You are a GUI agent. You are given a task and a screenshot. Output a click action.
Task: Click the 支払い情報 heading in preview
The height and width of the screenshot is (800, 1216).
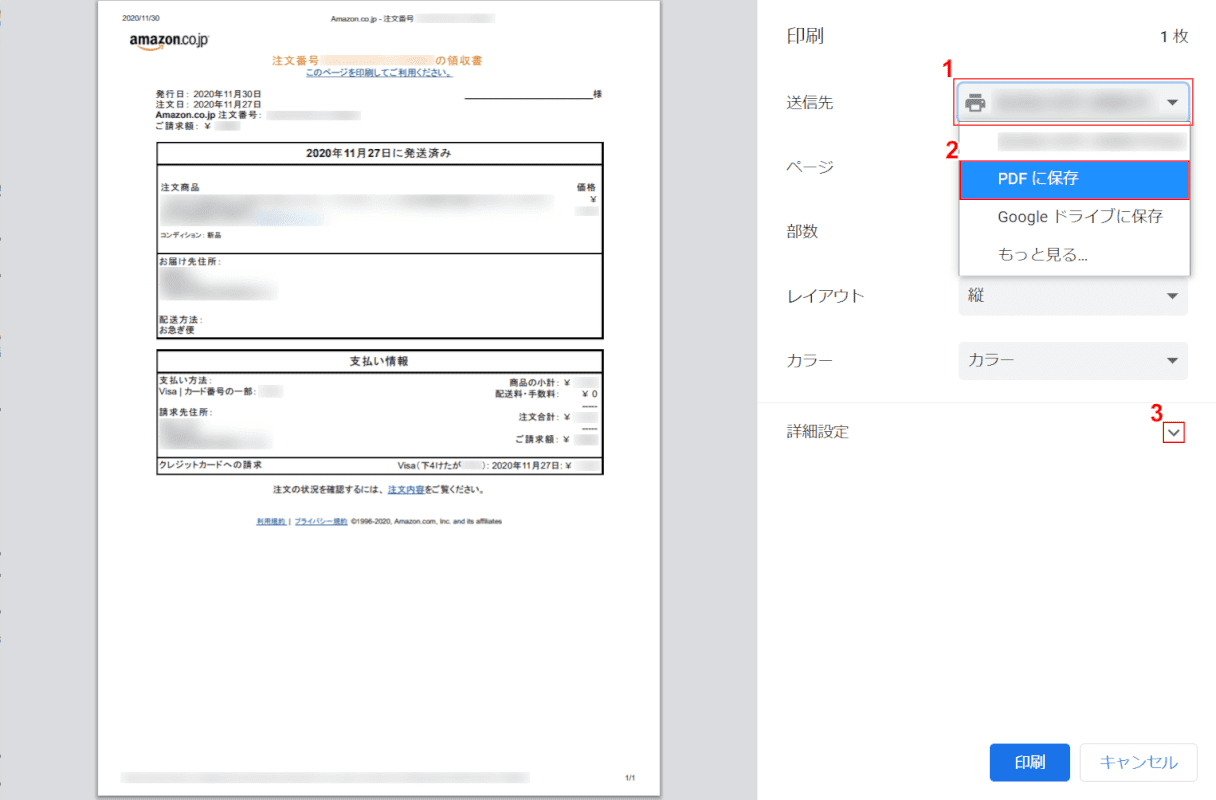(379, 361)
